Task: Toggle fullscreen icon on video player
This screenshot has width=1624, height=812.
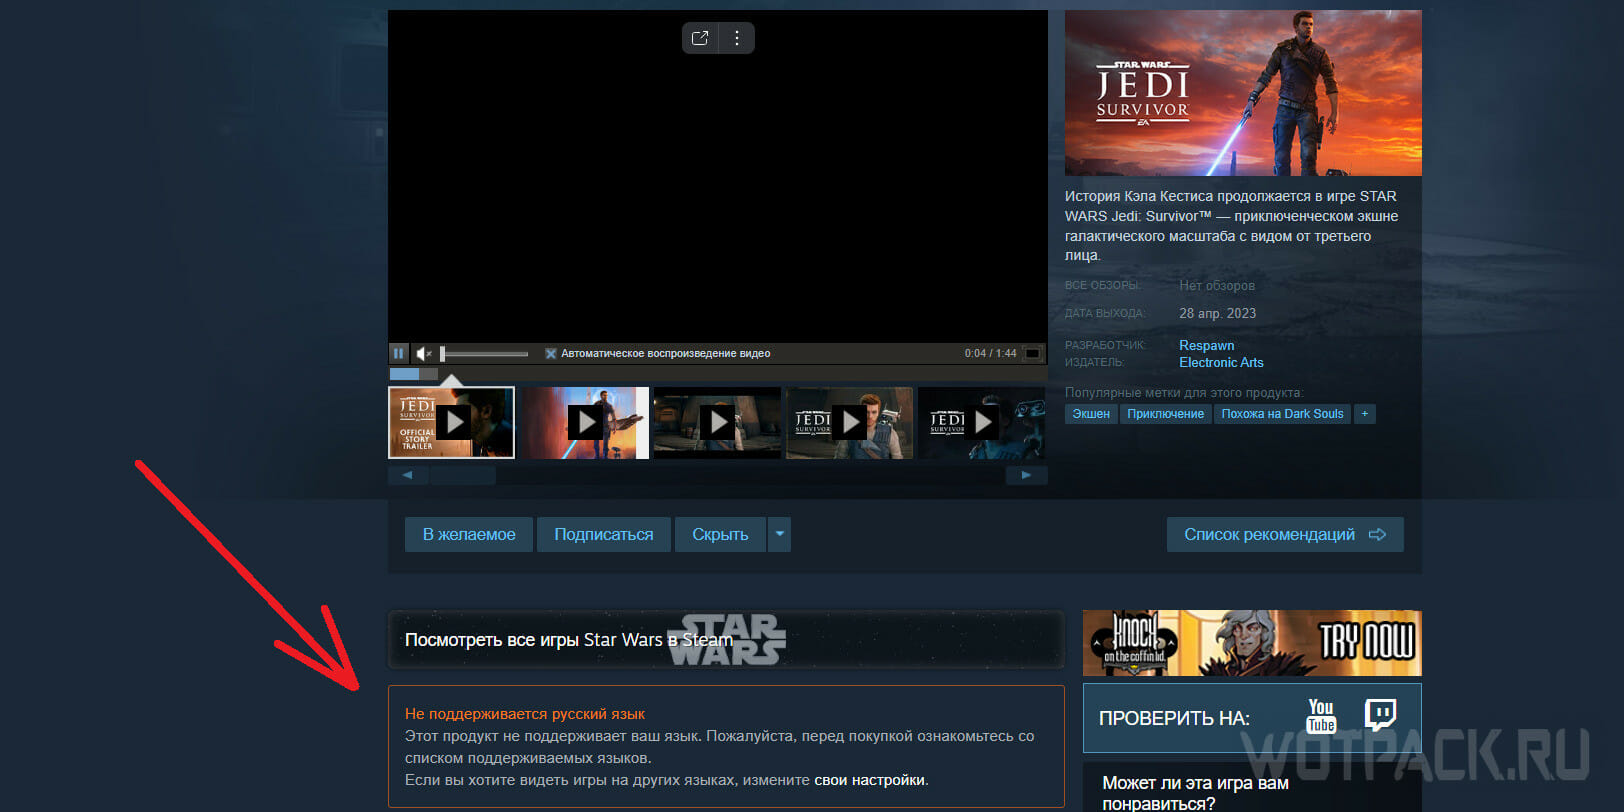Action: [x=1033, y=353]
